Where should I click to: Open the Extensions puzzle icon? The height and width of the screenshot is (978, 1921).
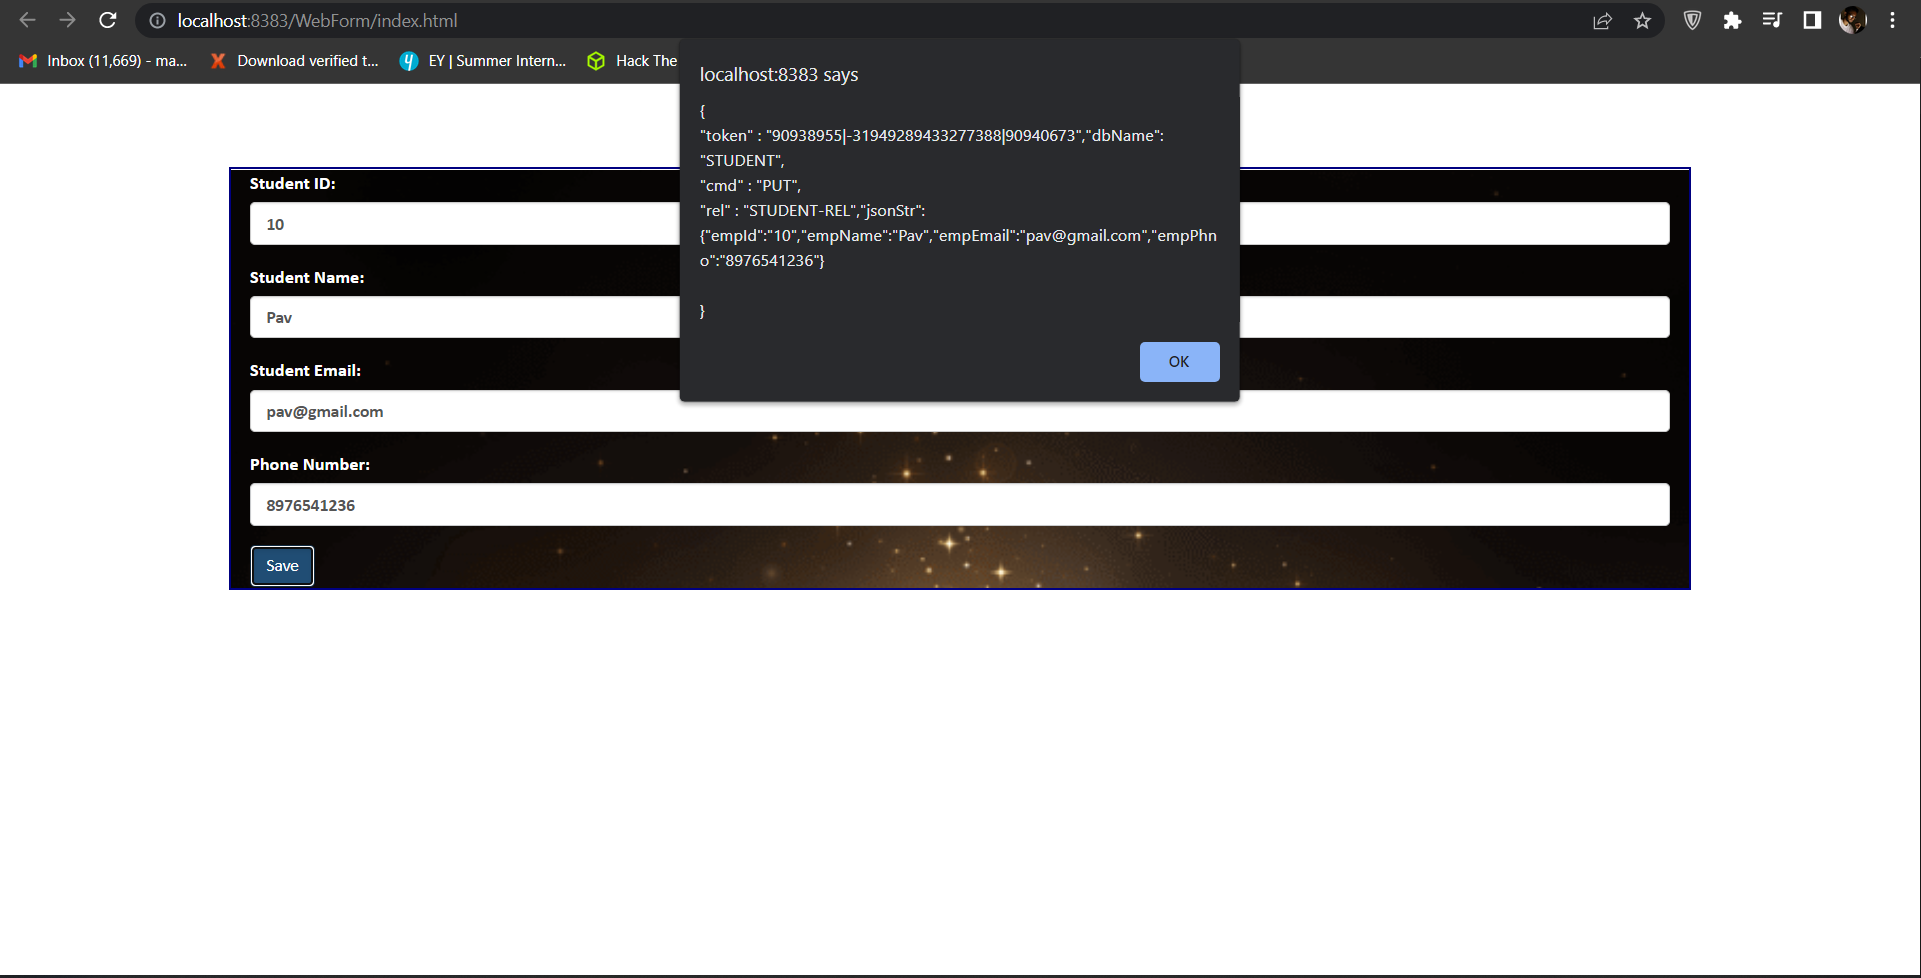coord(1732,20)
